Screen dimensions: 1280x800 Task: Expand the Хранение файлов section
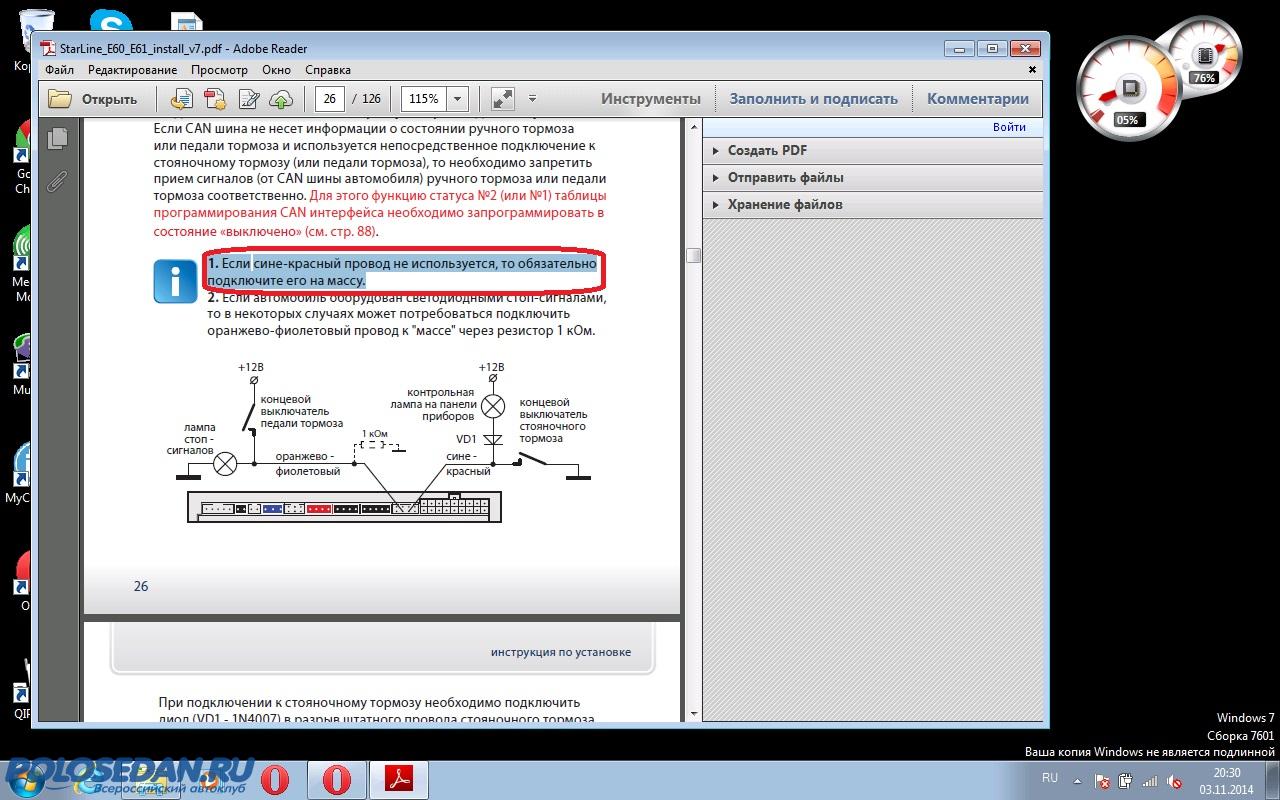(785, 204)
